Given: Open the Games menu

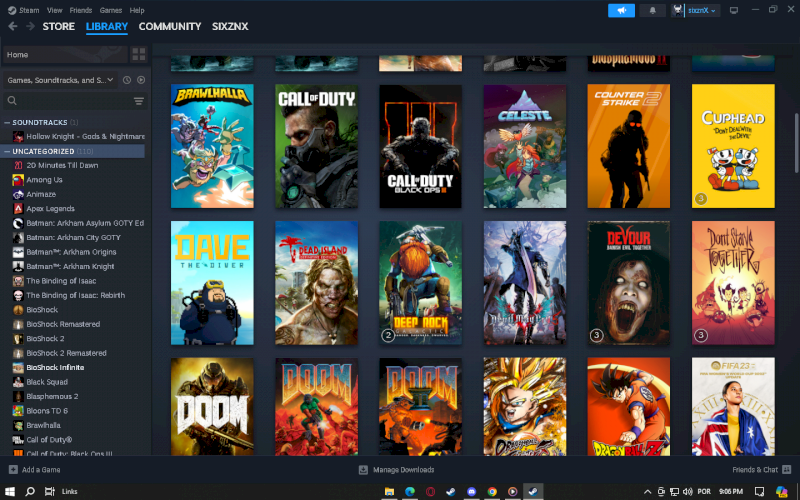Looking at the screenshot, I should (111, 10).
